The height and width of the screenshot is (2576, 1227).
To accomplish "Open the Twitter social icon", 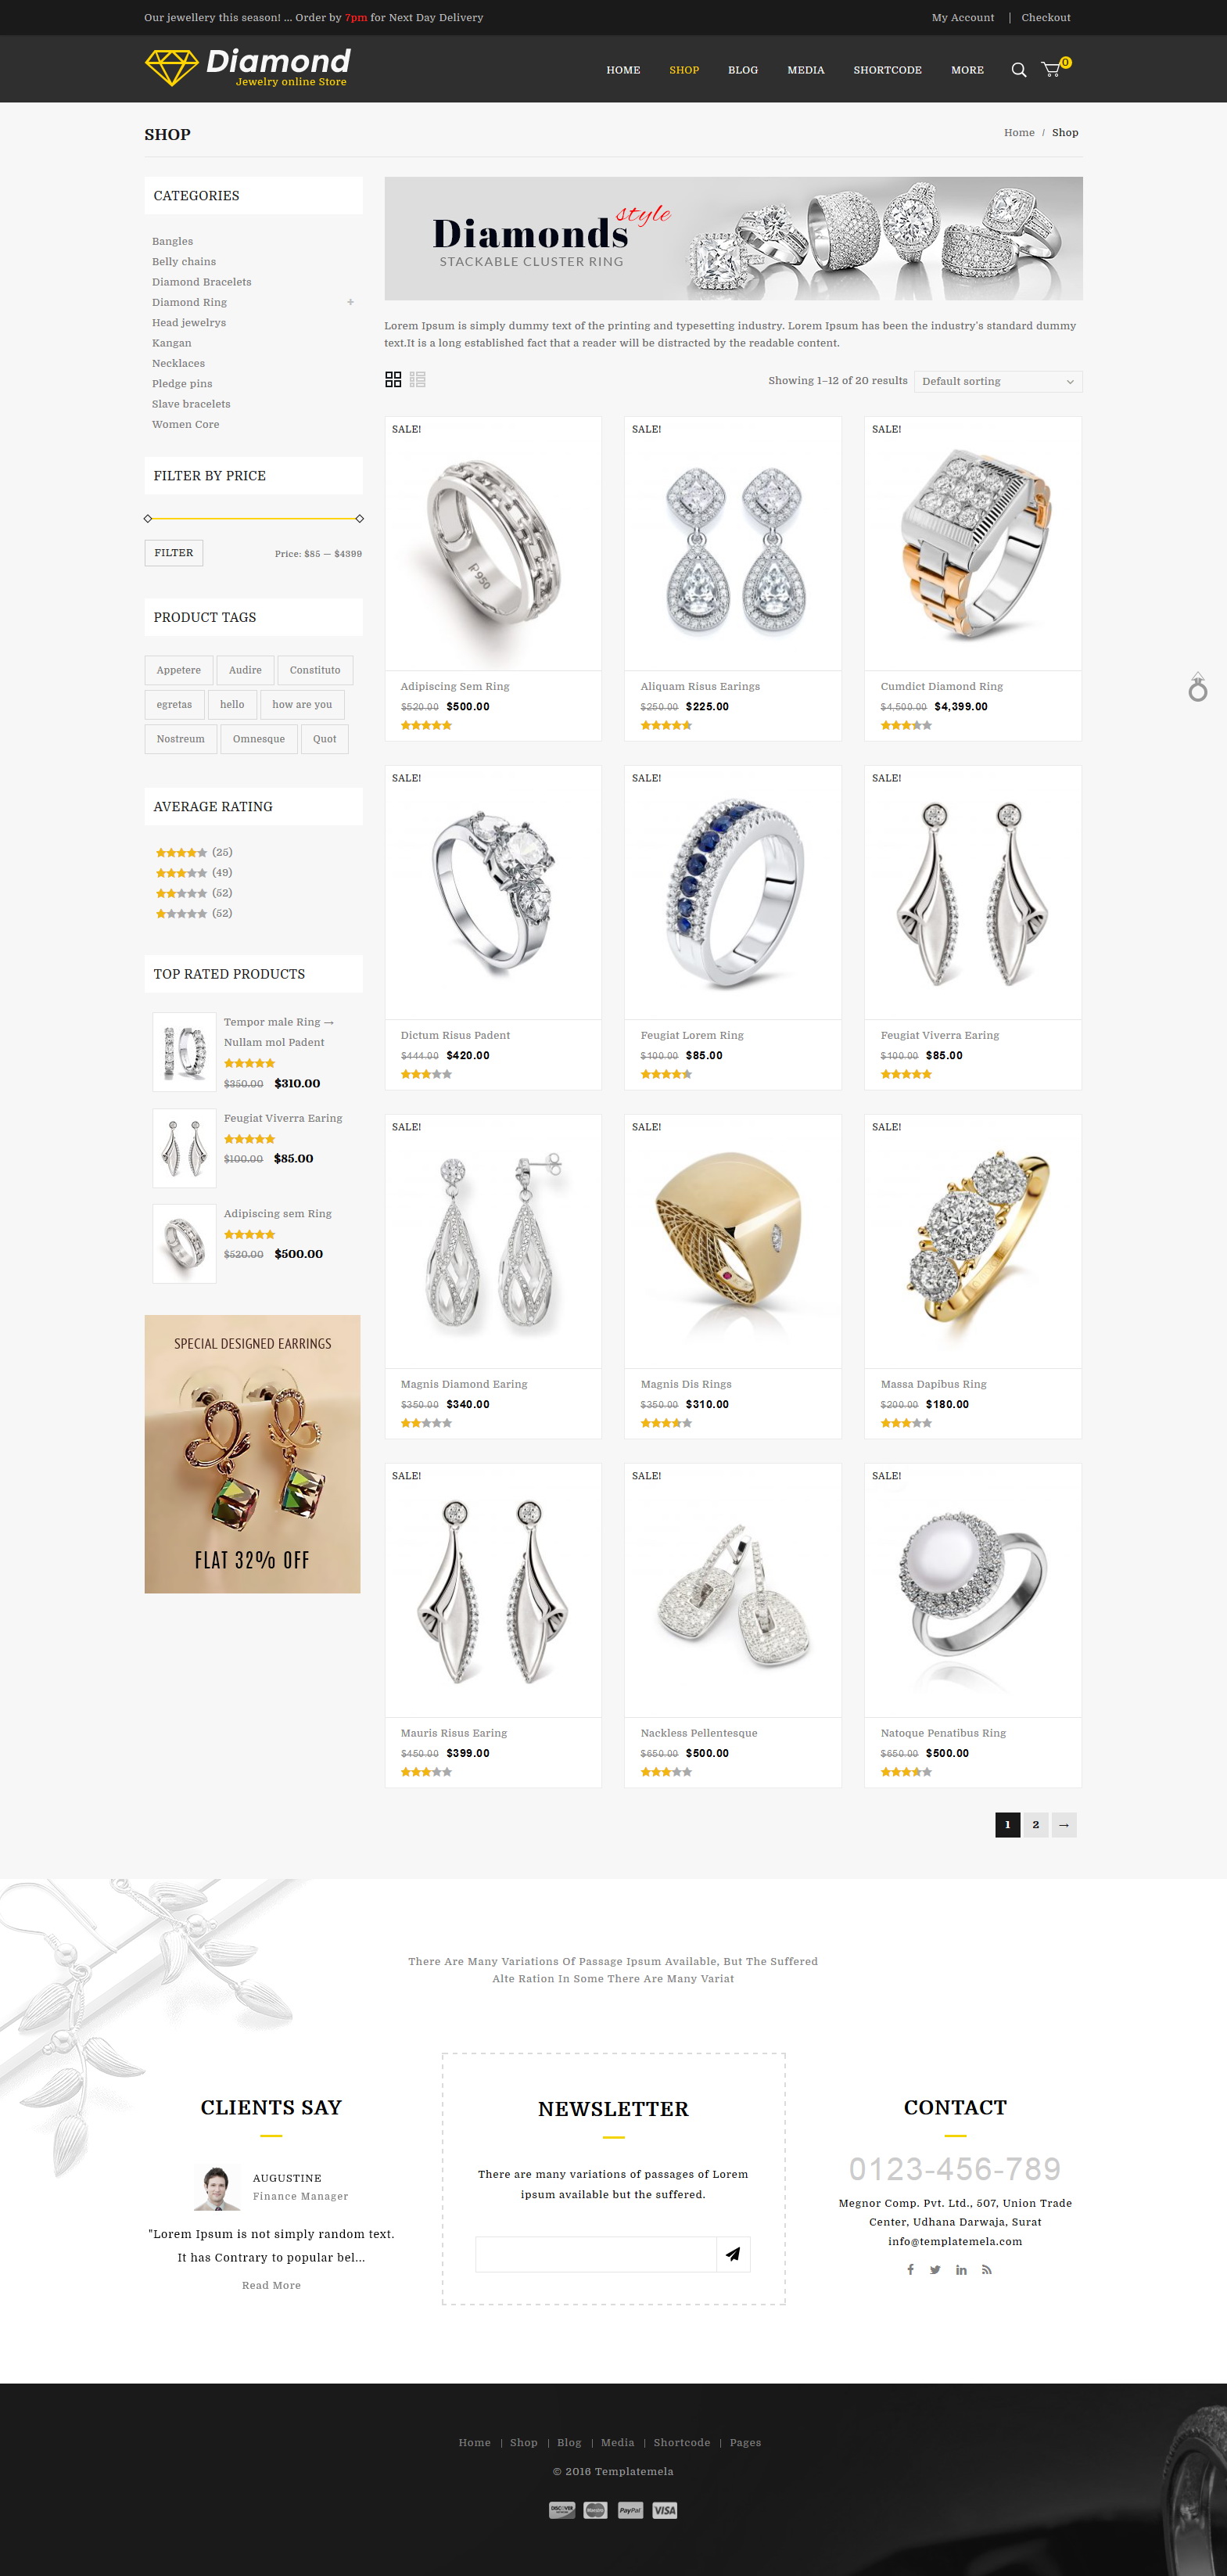I will tap(935, 2269).
